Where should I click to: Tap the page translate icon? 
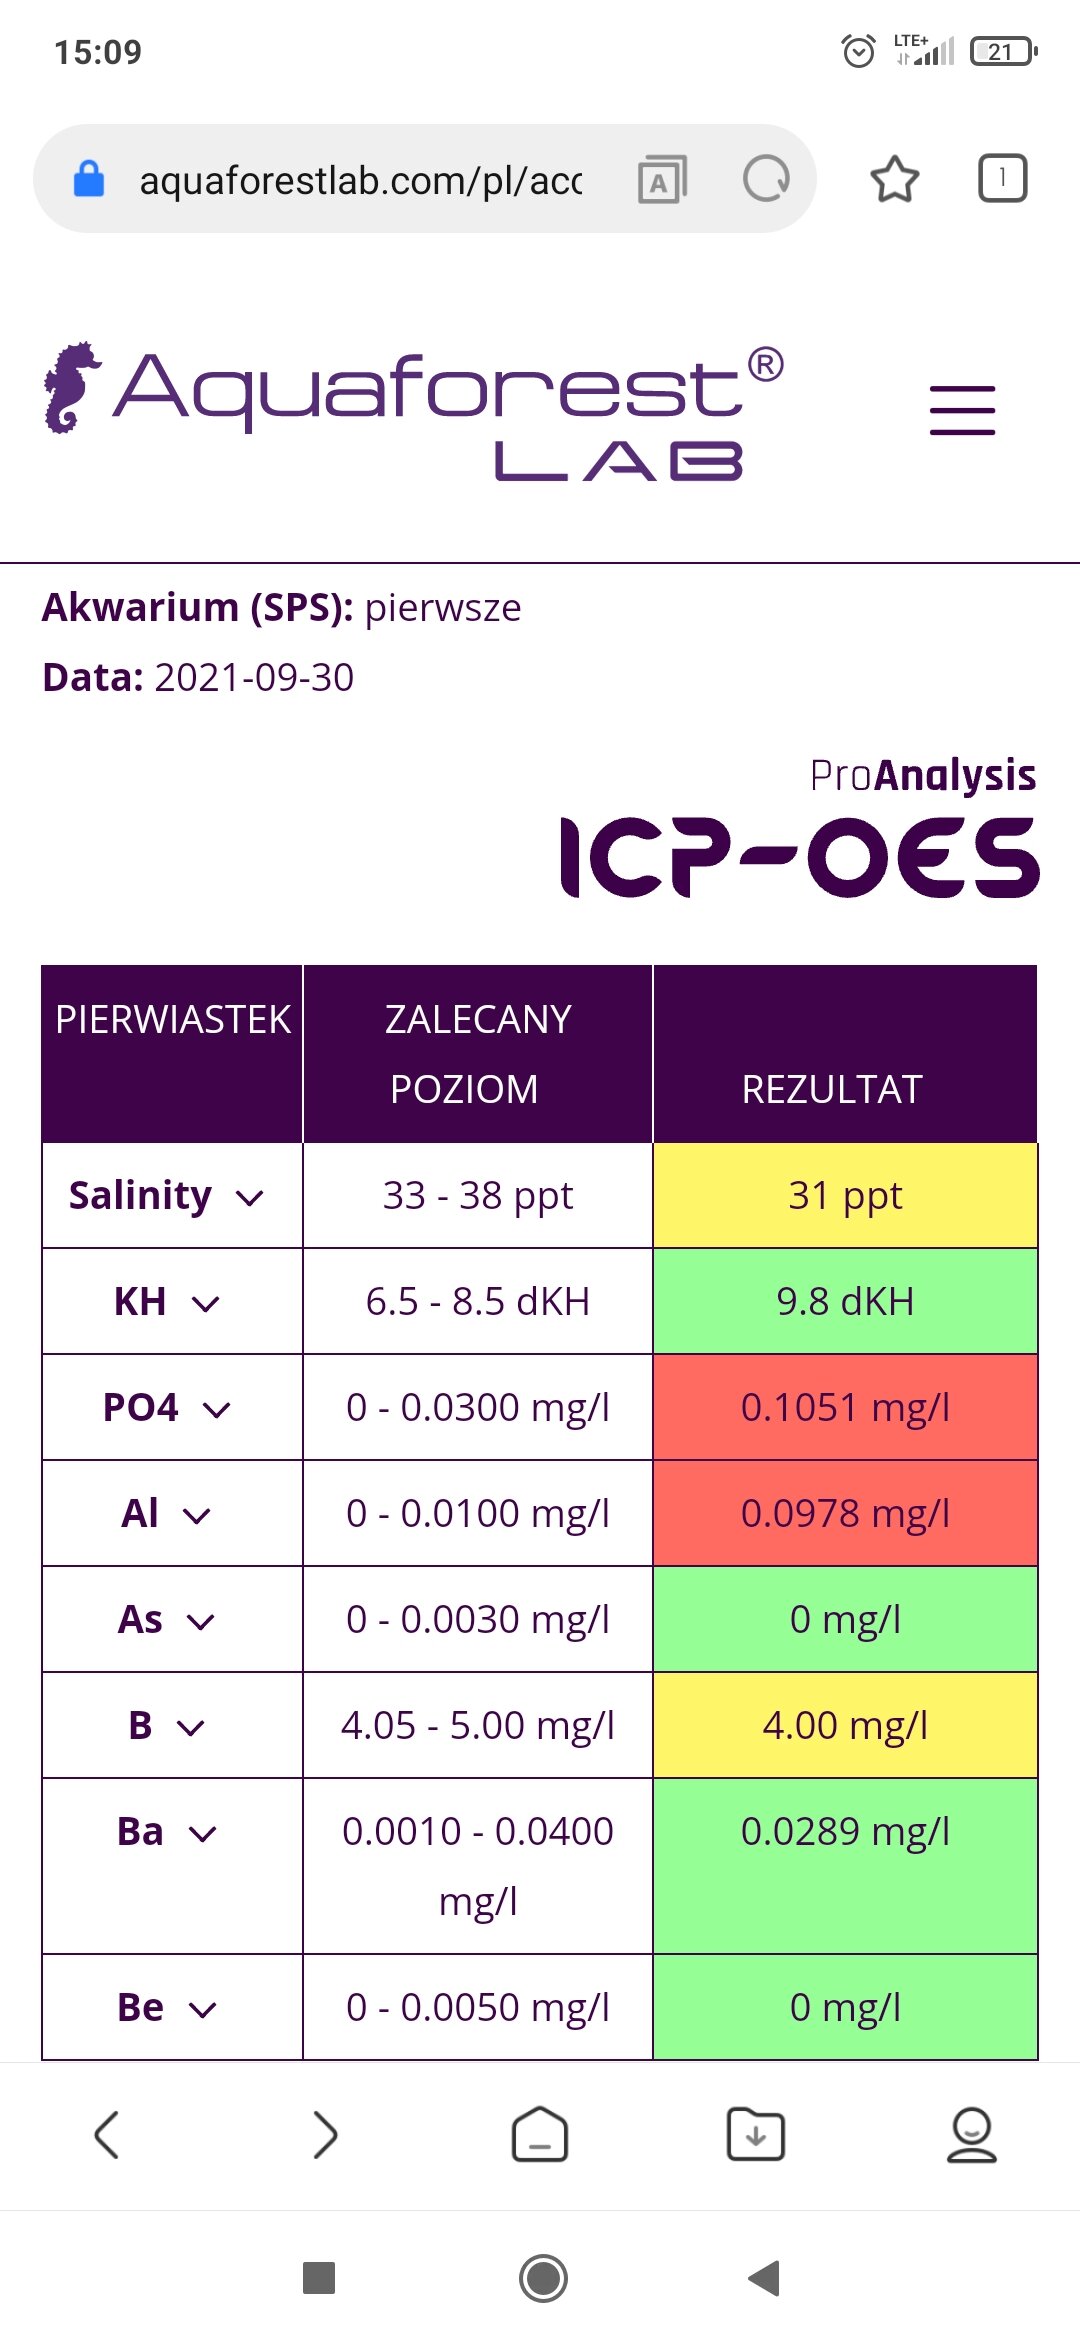point(662,180)
